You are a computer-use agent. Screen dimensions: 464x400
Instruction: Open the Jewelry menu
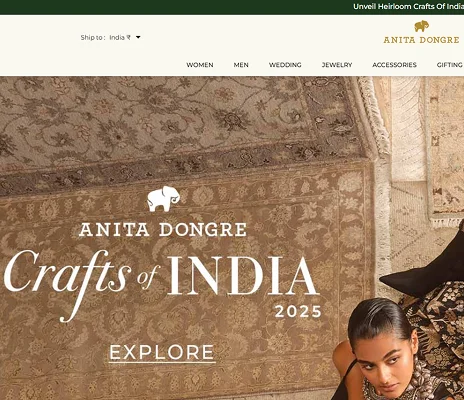tap(337, 65)
